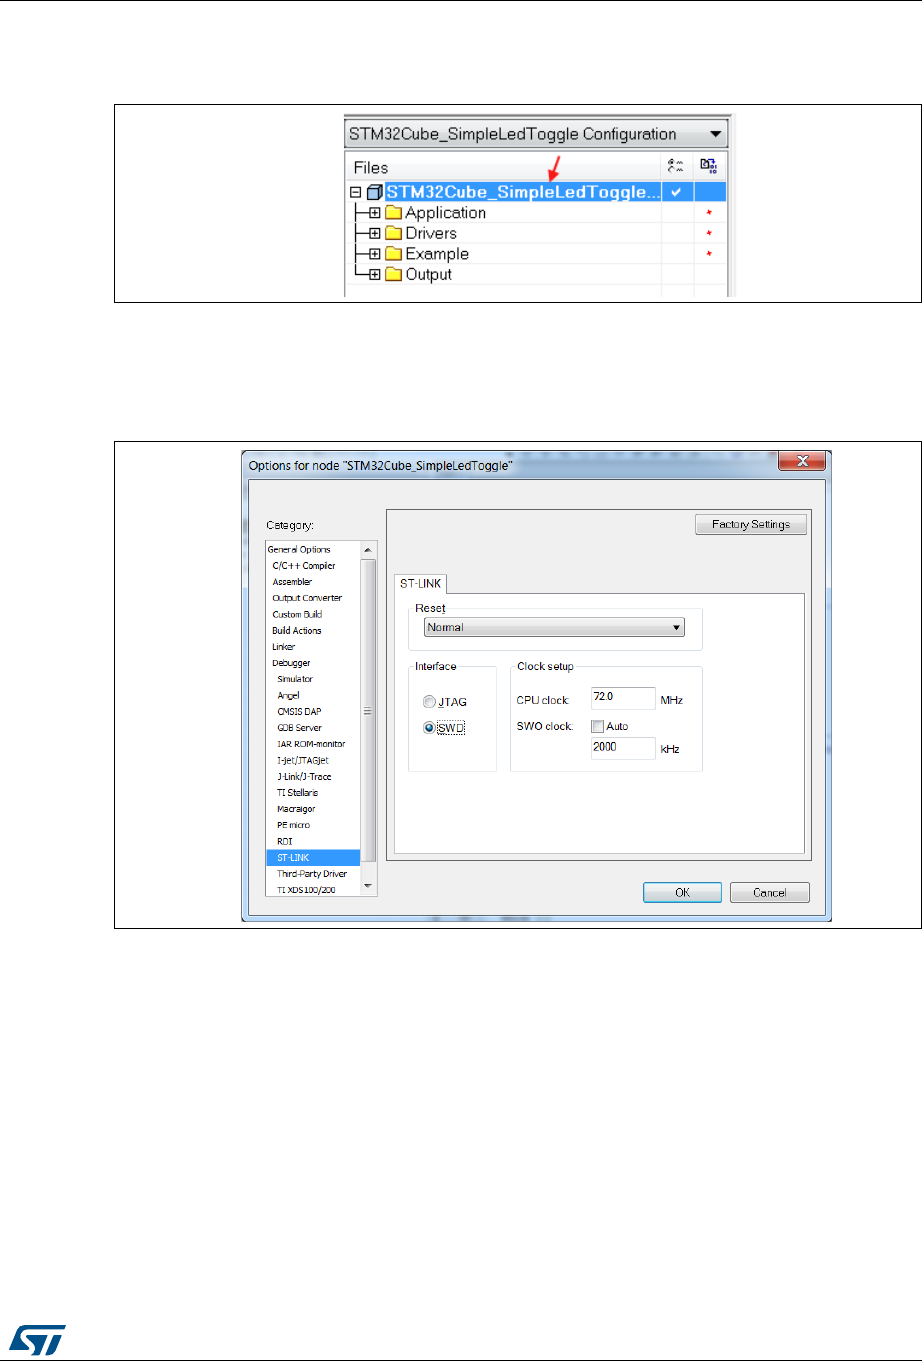The image size is (922, 1361).
Task: Click the Cancel button
Action: pos(769,892)
